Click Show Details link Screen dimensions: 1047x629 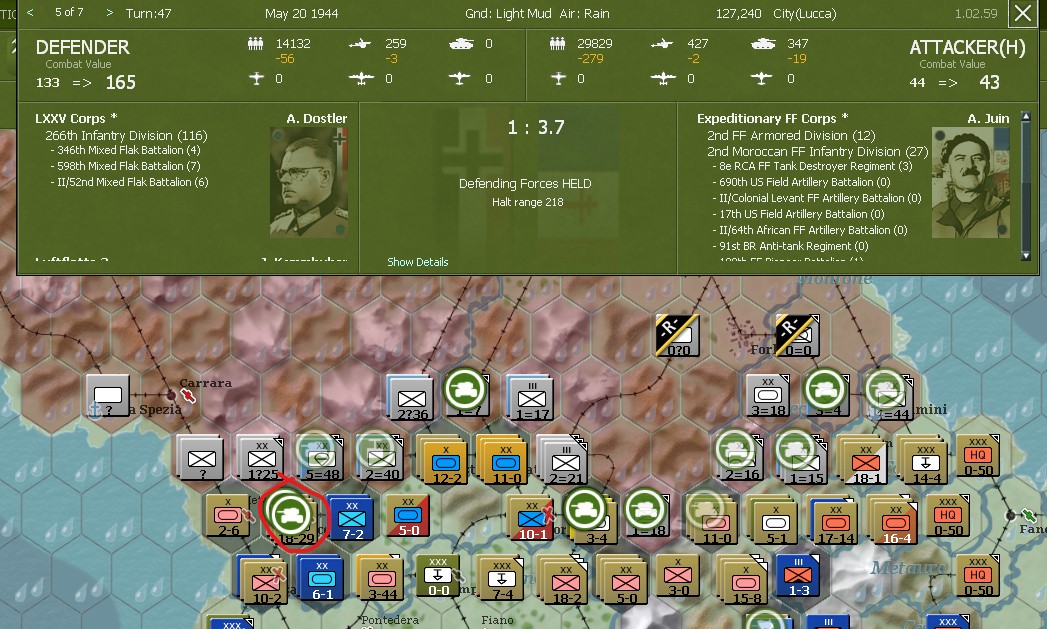417,262
